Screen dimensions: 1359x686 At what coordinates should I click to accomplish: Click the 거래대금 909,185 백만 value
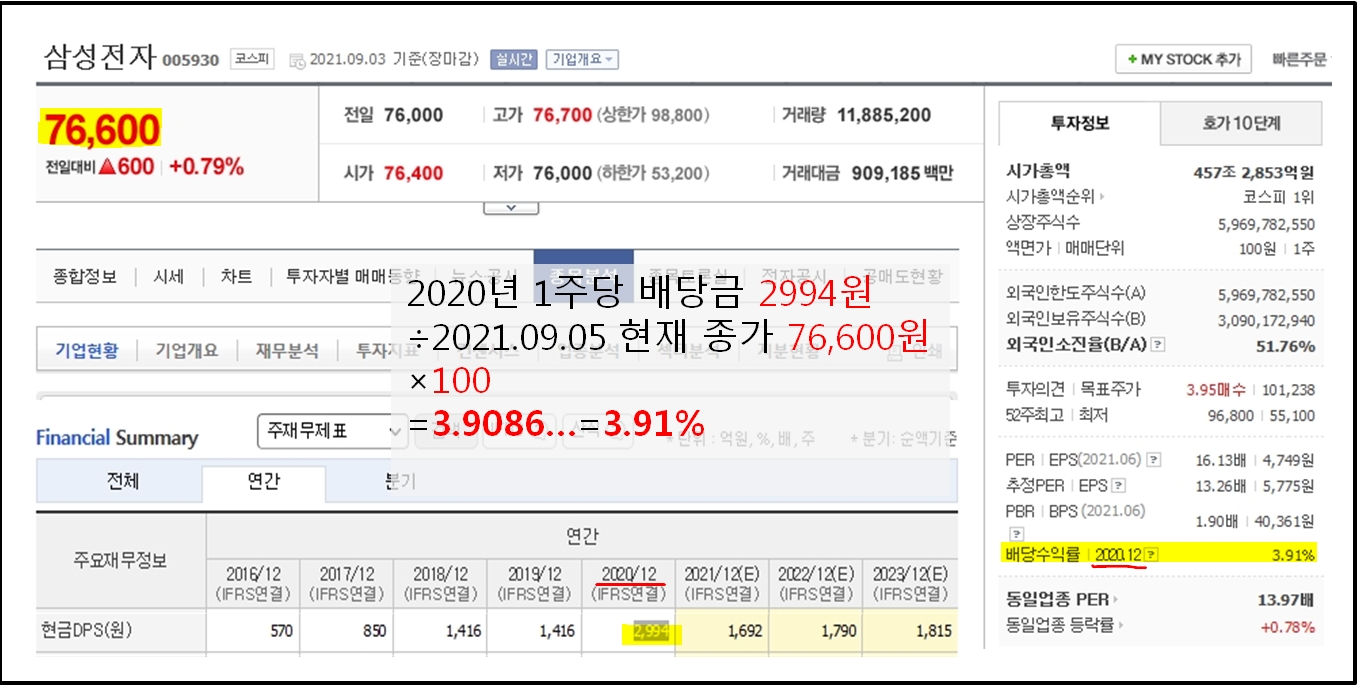[x=902, y=173]
